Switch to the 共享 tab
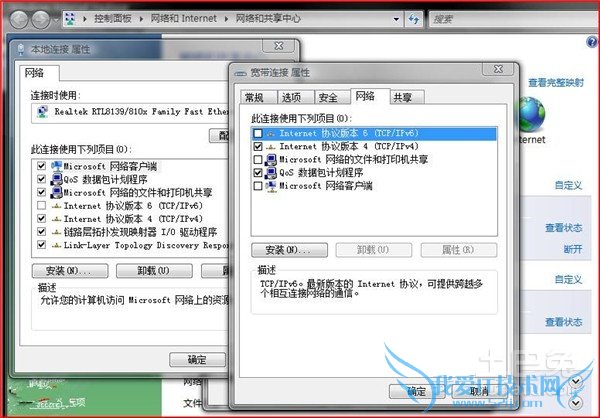Viewport: 600px width, 418px height. point(407,97)
